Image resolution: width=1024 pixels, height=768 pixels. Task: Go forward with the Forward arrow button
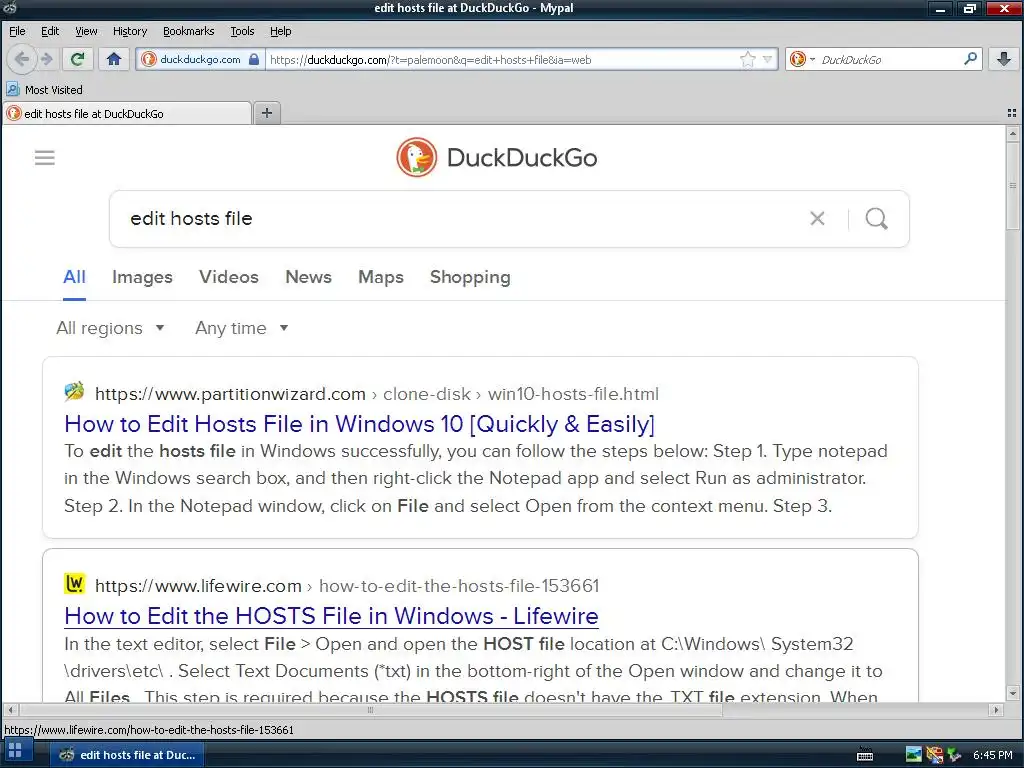[x=46, y=59]
